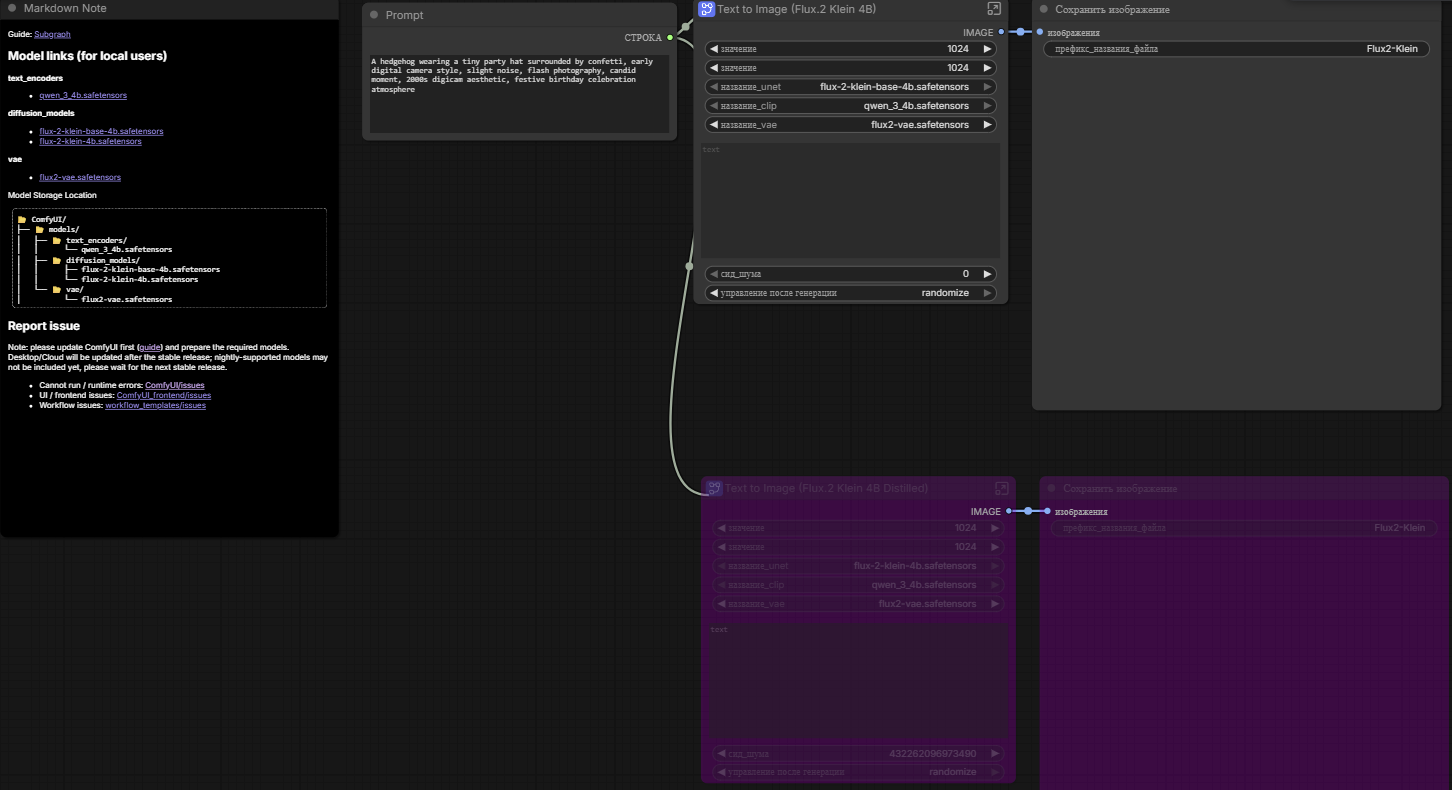Open Flux.2 Klein 4B Distilled subgraph expand icon
The width and height of the screenshot is (1452, 790).
click(1002, 488)
